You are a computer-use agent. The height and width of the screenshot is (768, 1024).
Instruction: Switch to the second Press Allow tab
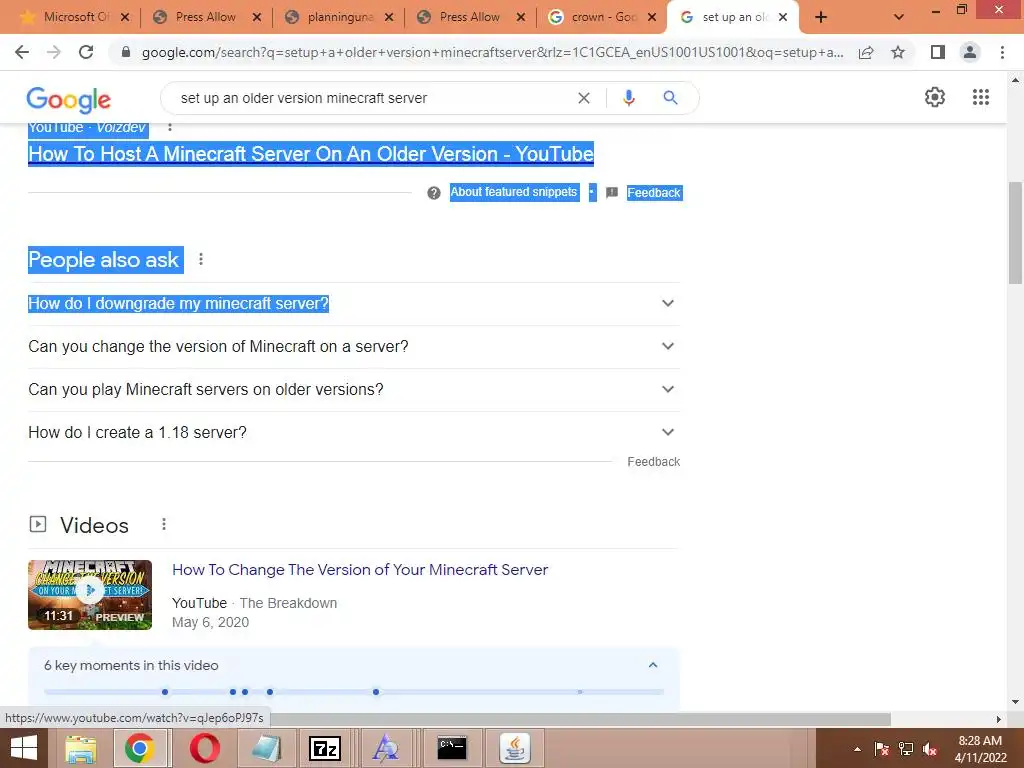click(469, 17)
